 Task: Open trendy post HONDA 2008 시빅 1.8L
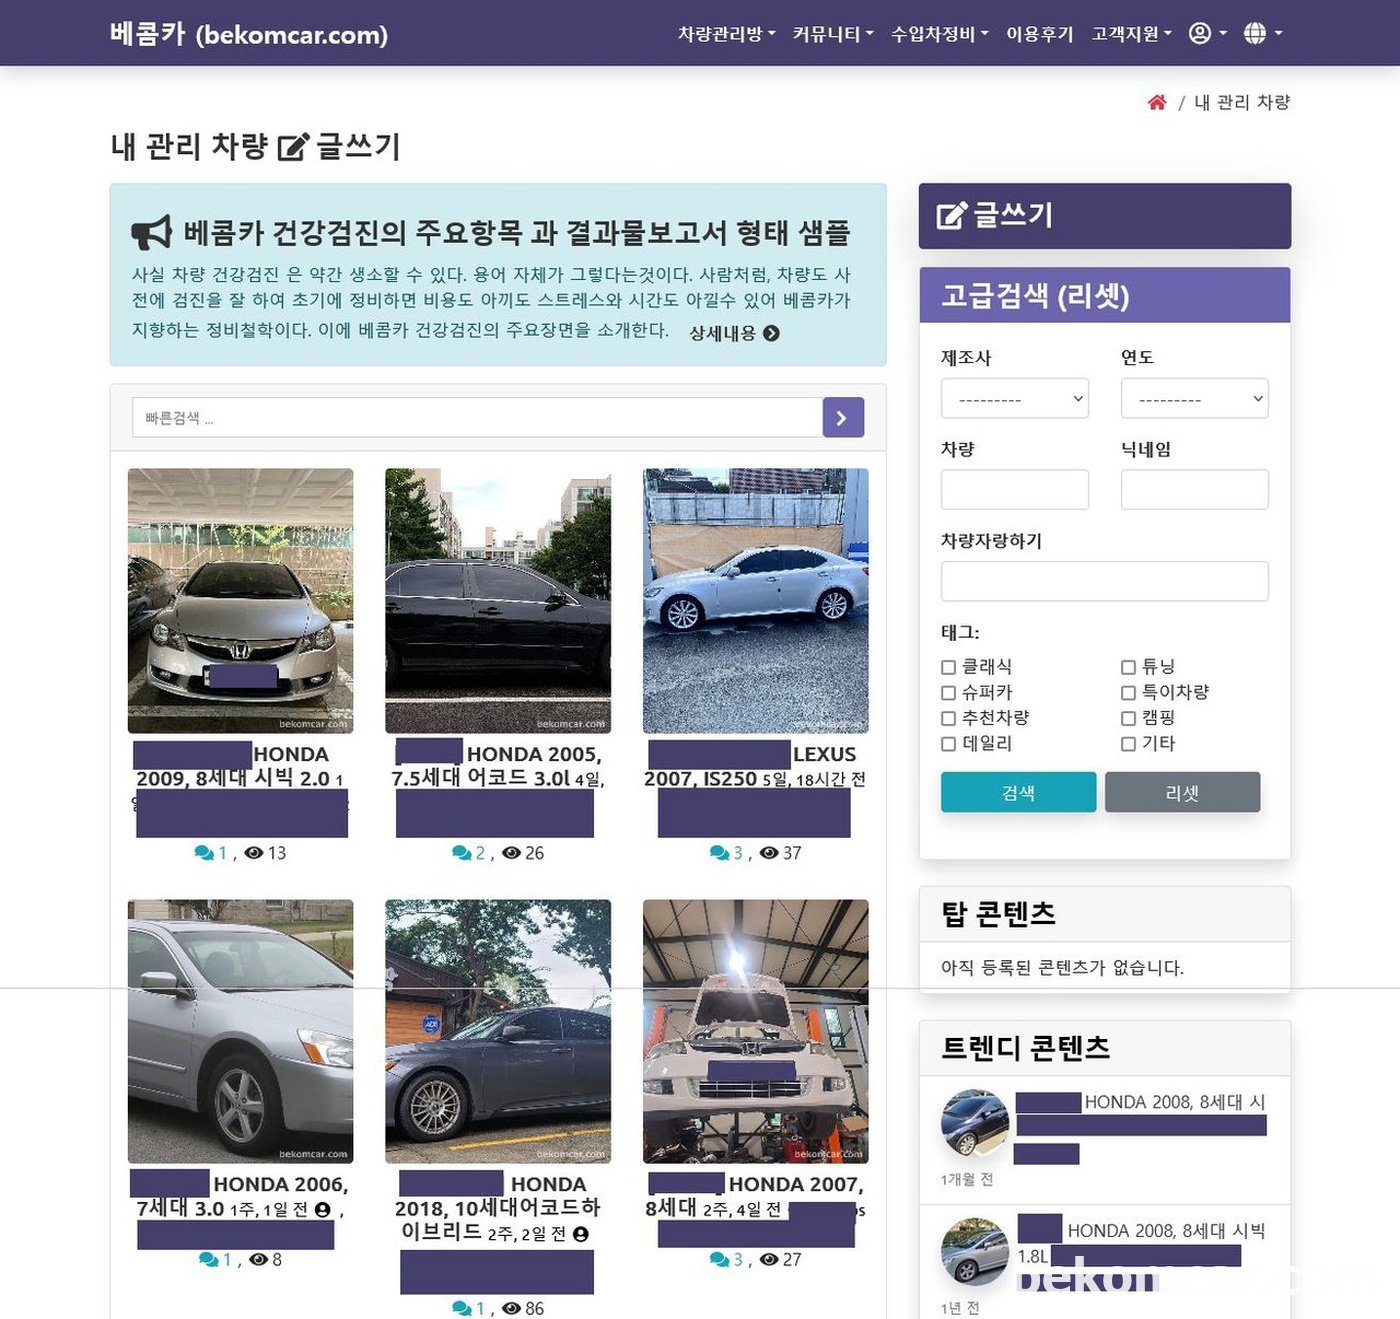(1141, 1243)
